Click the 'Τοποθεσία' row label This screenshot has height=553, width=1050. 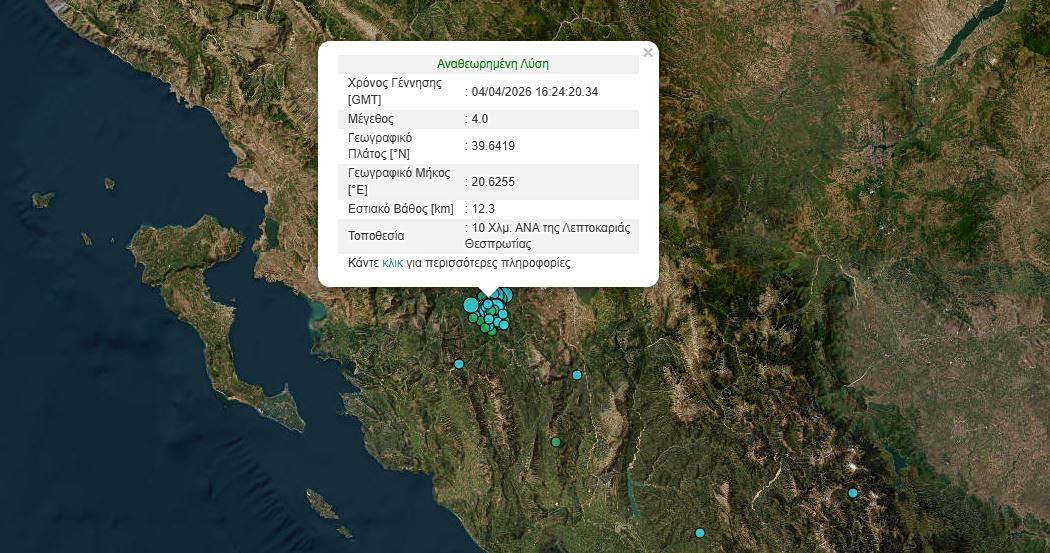[x=377, y=236]
